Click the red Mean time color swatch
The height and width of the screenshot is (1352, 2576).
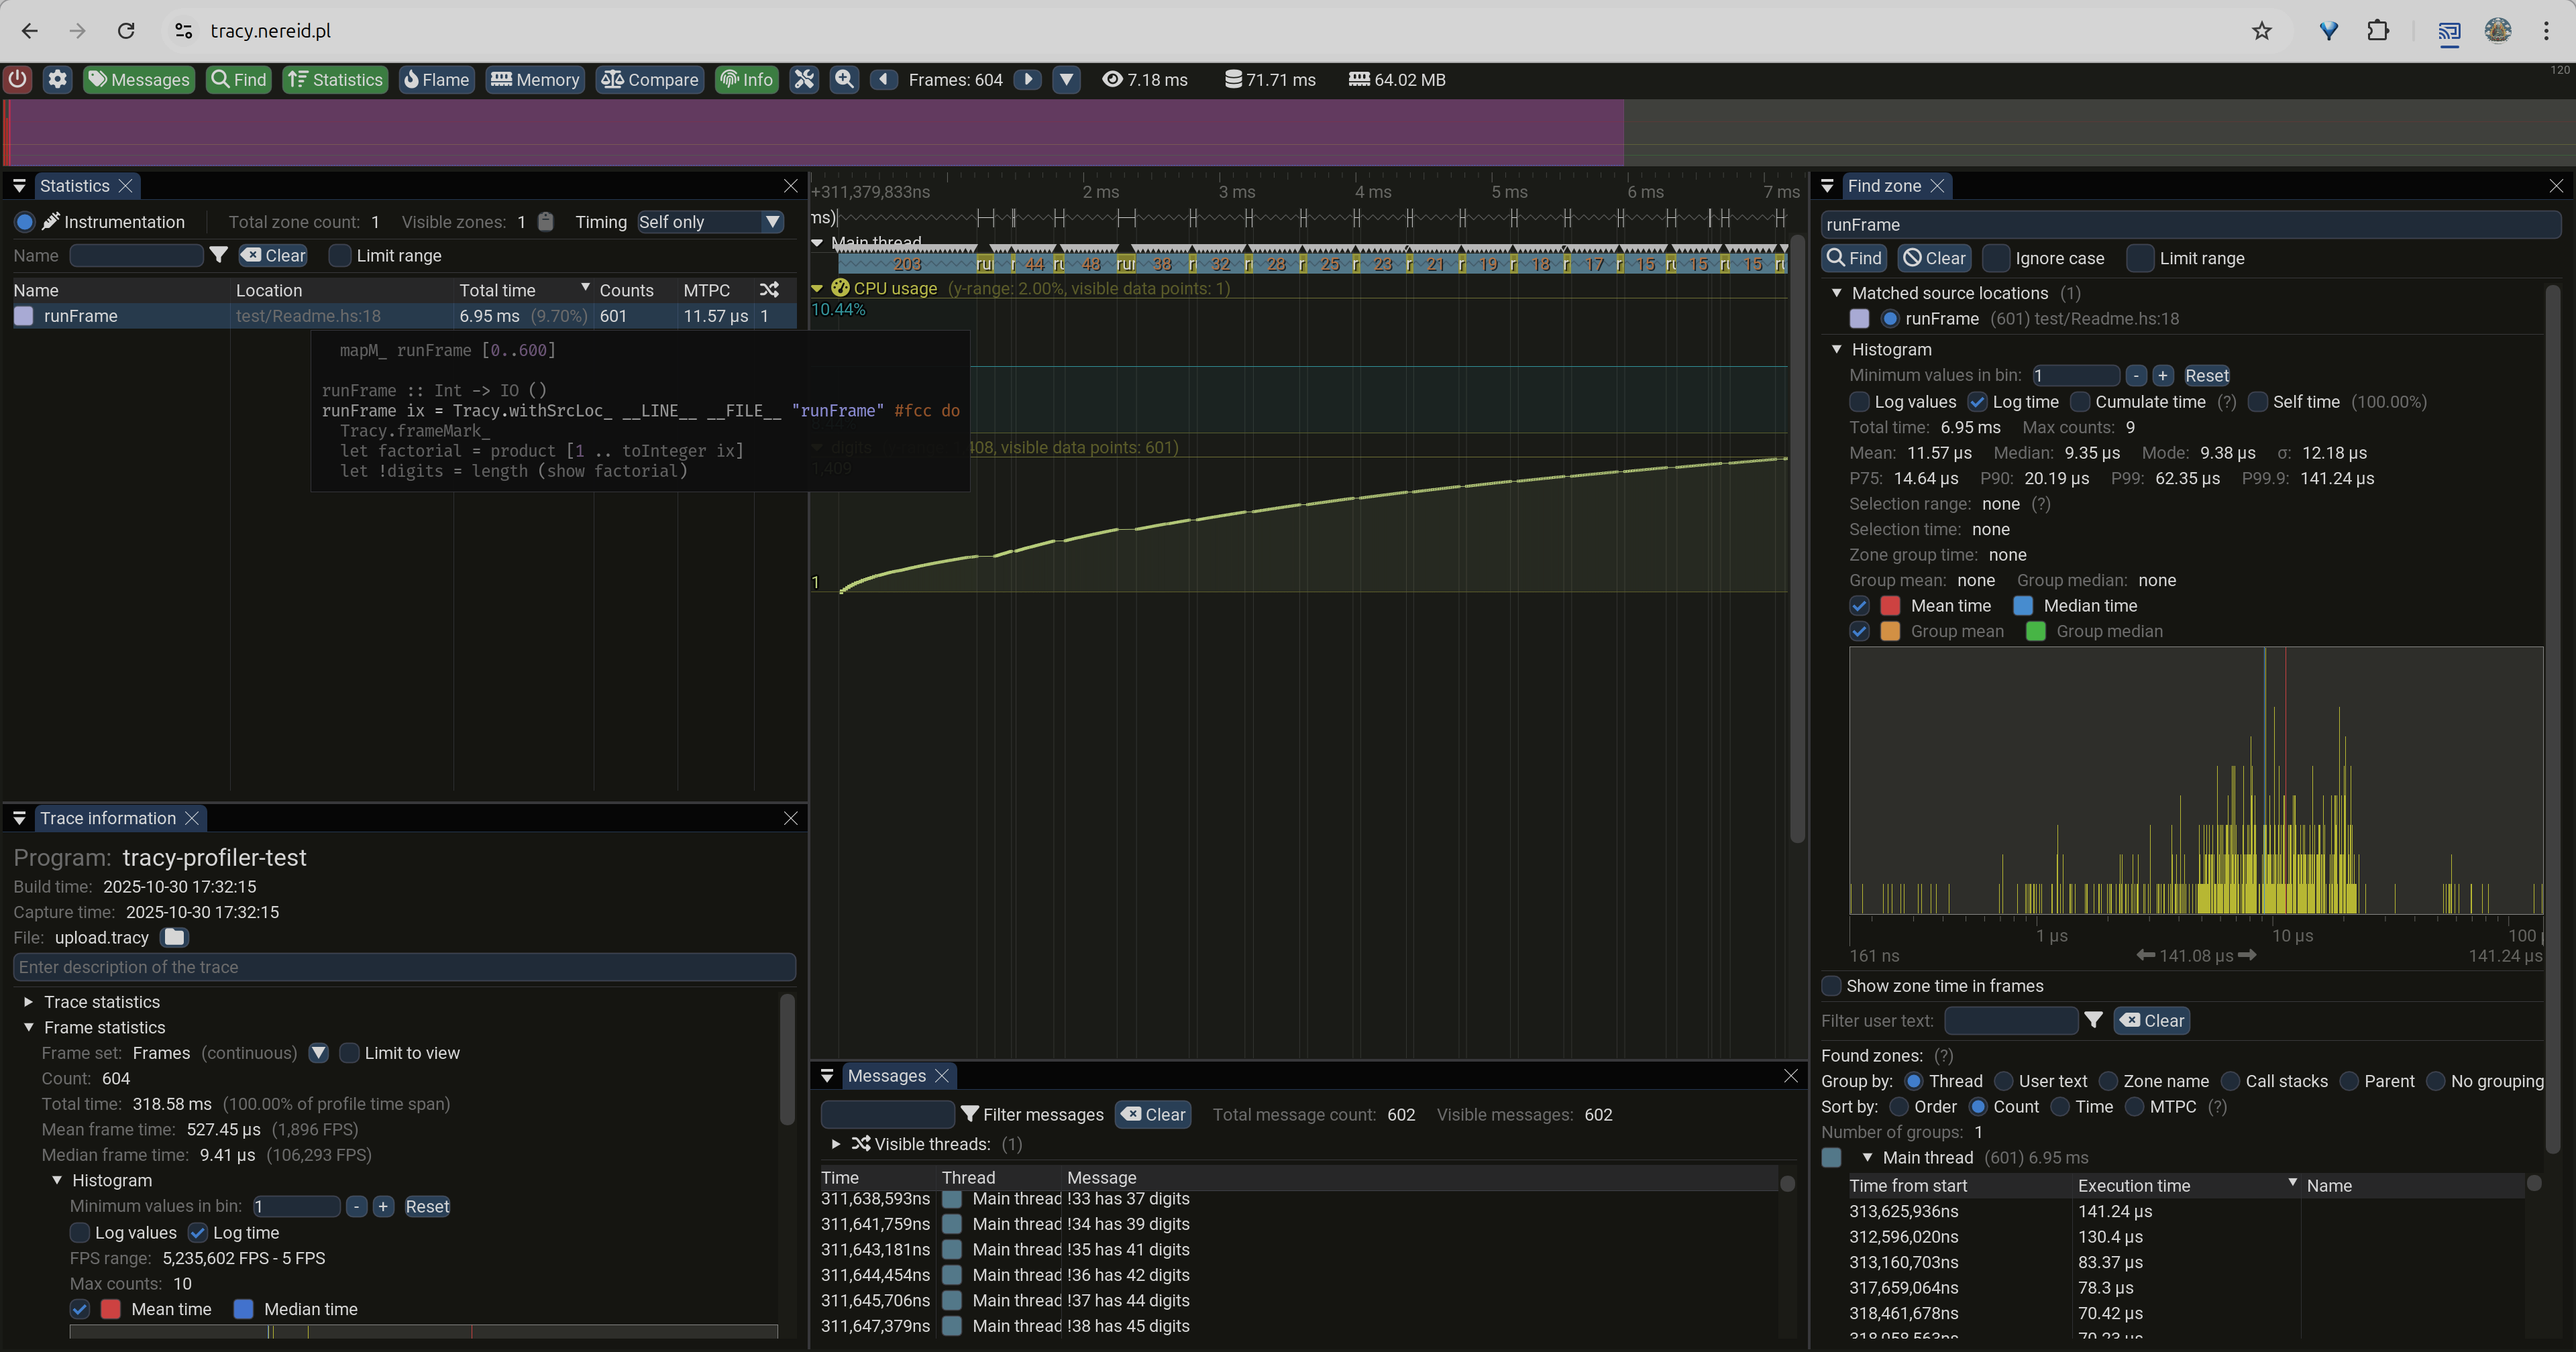1890,606
